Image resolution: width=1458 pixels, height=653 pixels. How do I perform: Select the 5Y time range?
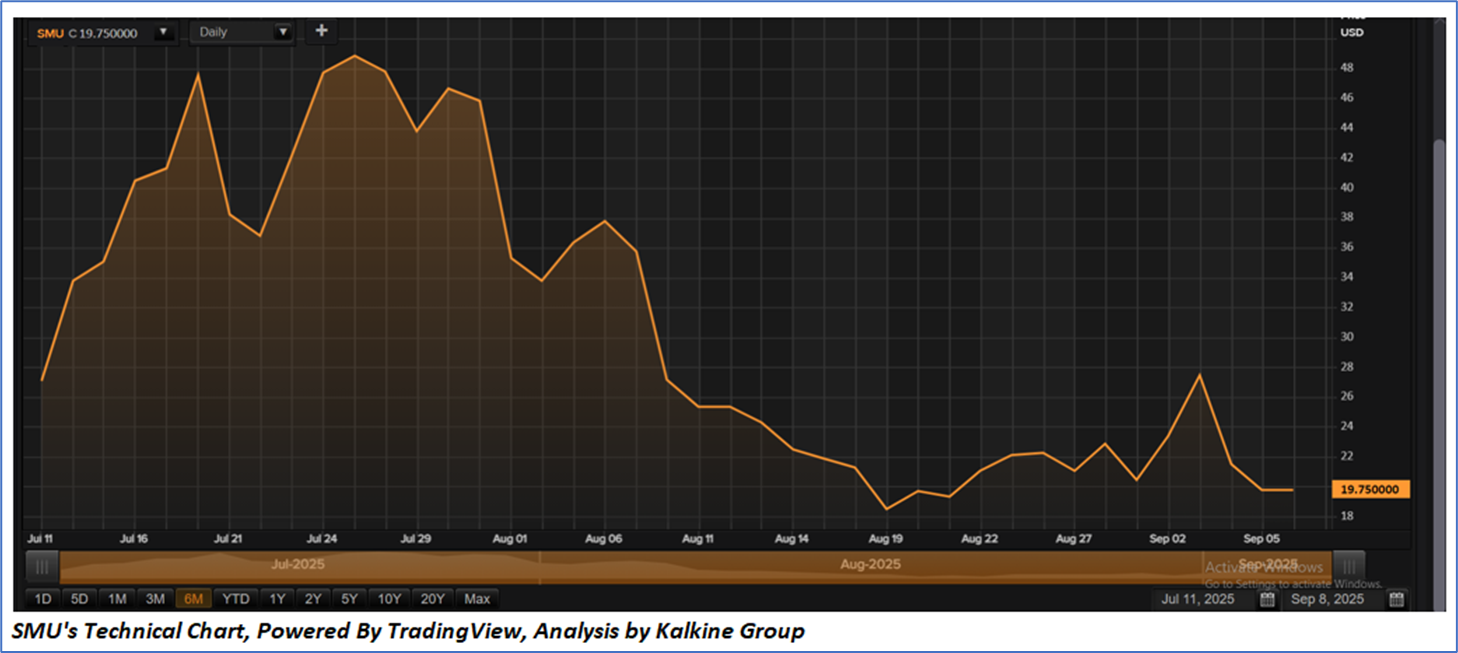(x=349, y=599)
